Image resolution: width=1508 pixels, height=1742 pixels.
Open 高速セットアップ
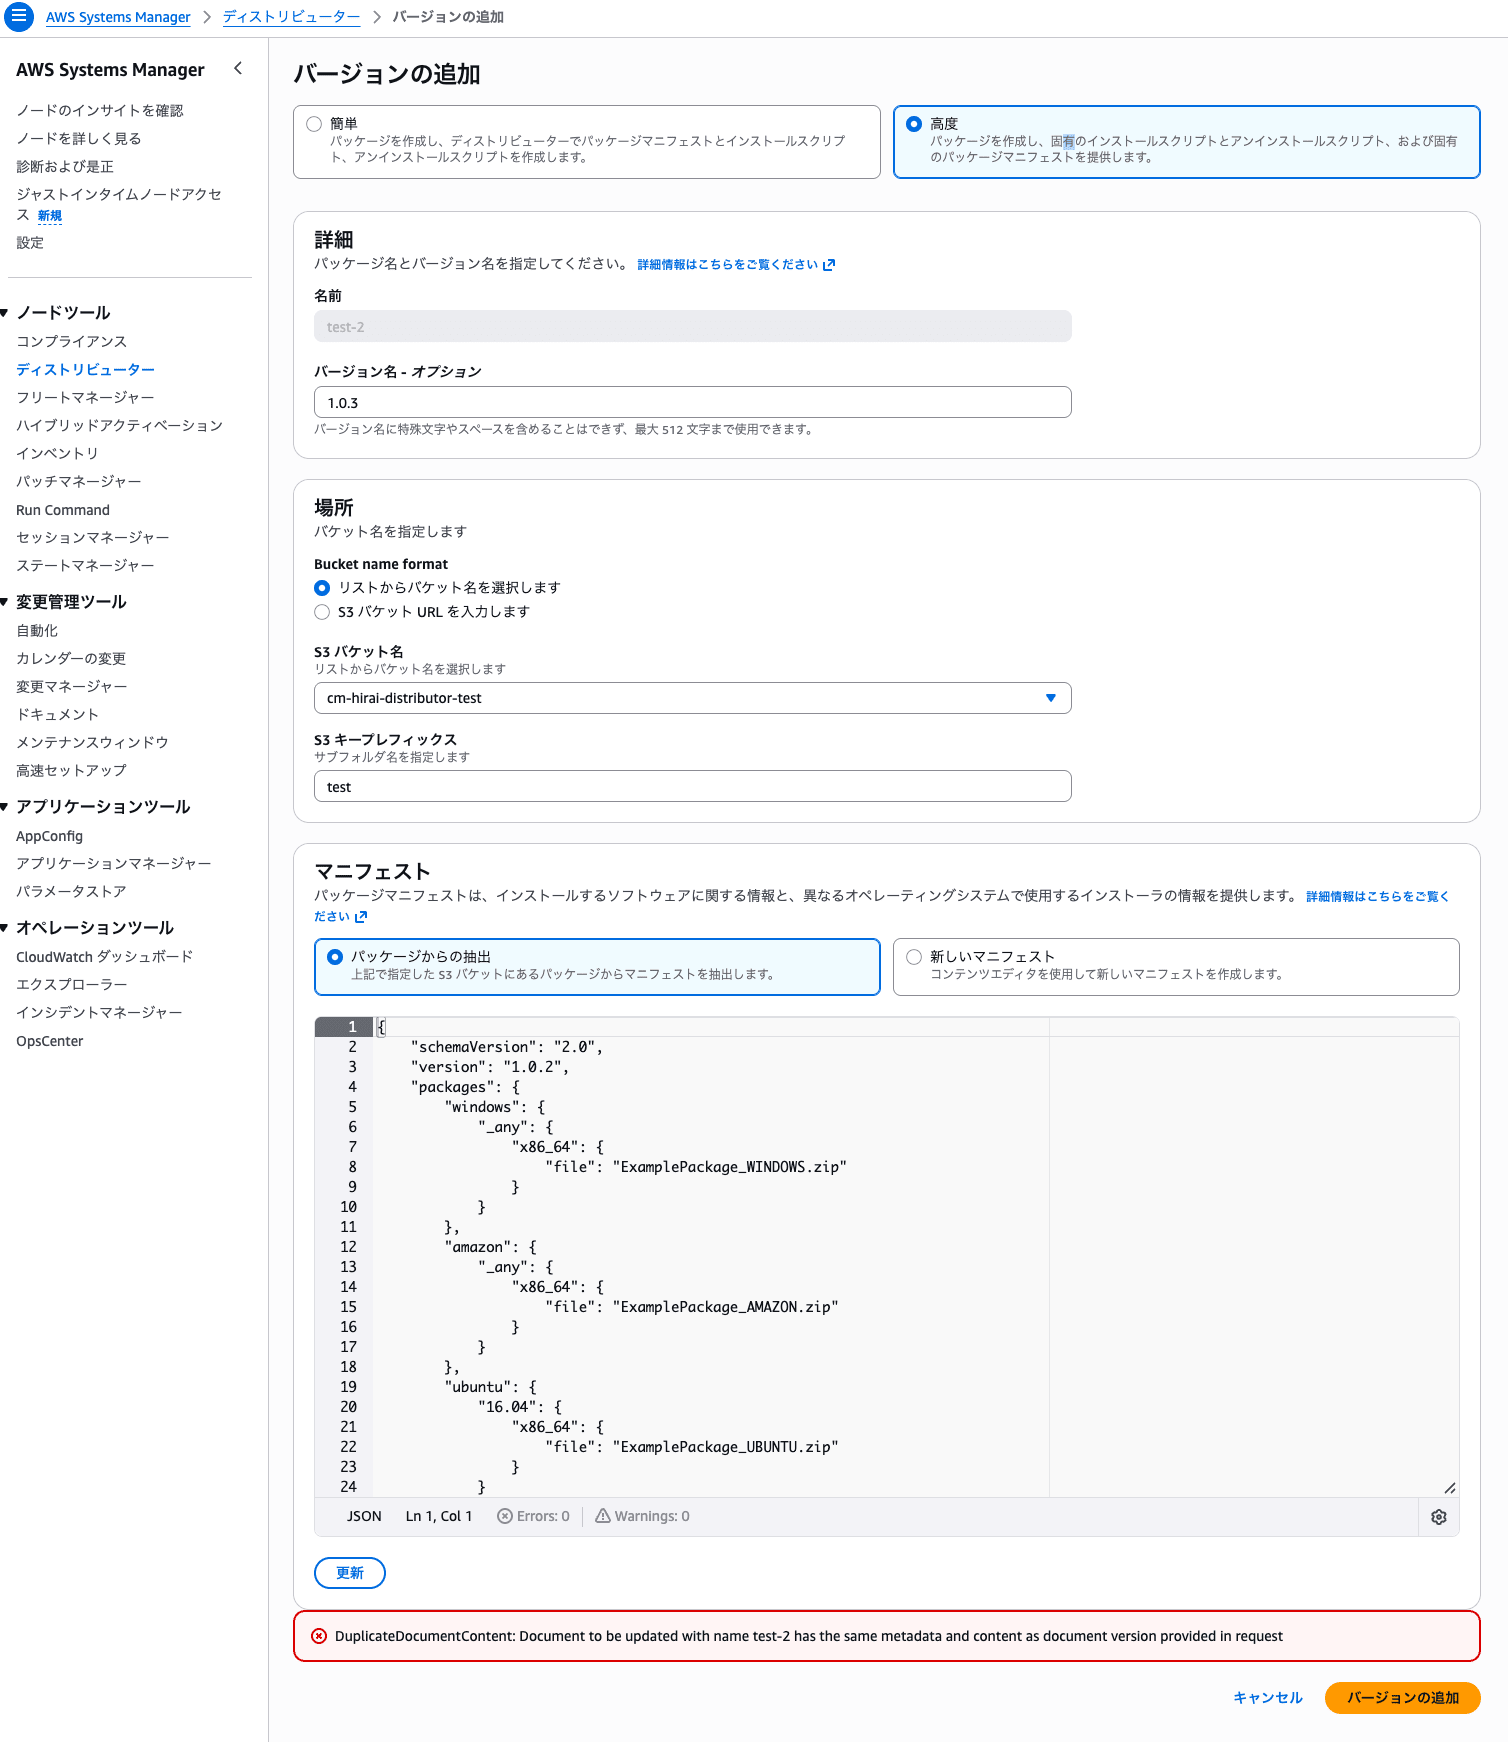click(71, 770)
